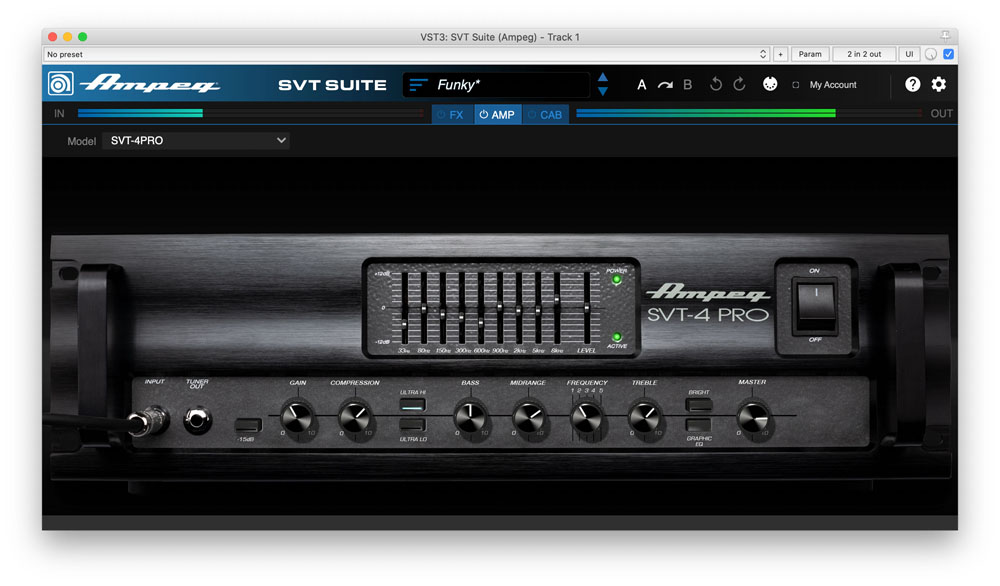Click the My Account link
Viewport: 1000px width, 586px height.
tap(832, 85)
